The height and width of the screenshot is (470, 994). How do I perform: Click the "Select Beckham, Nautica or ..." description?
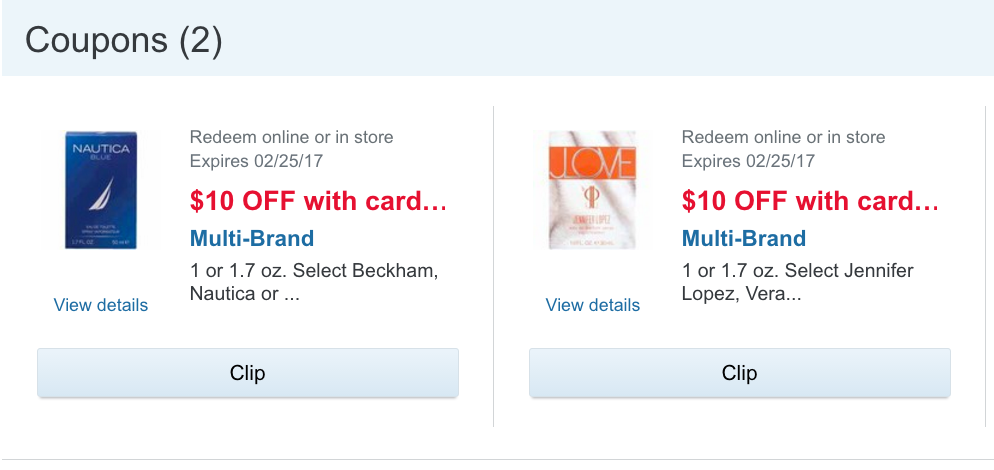point(314,282)
